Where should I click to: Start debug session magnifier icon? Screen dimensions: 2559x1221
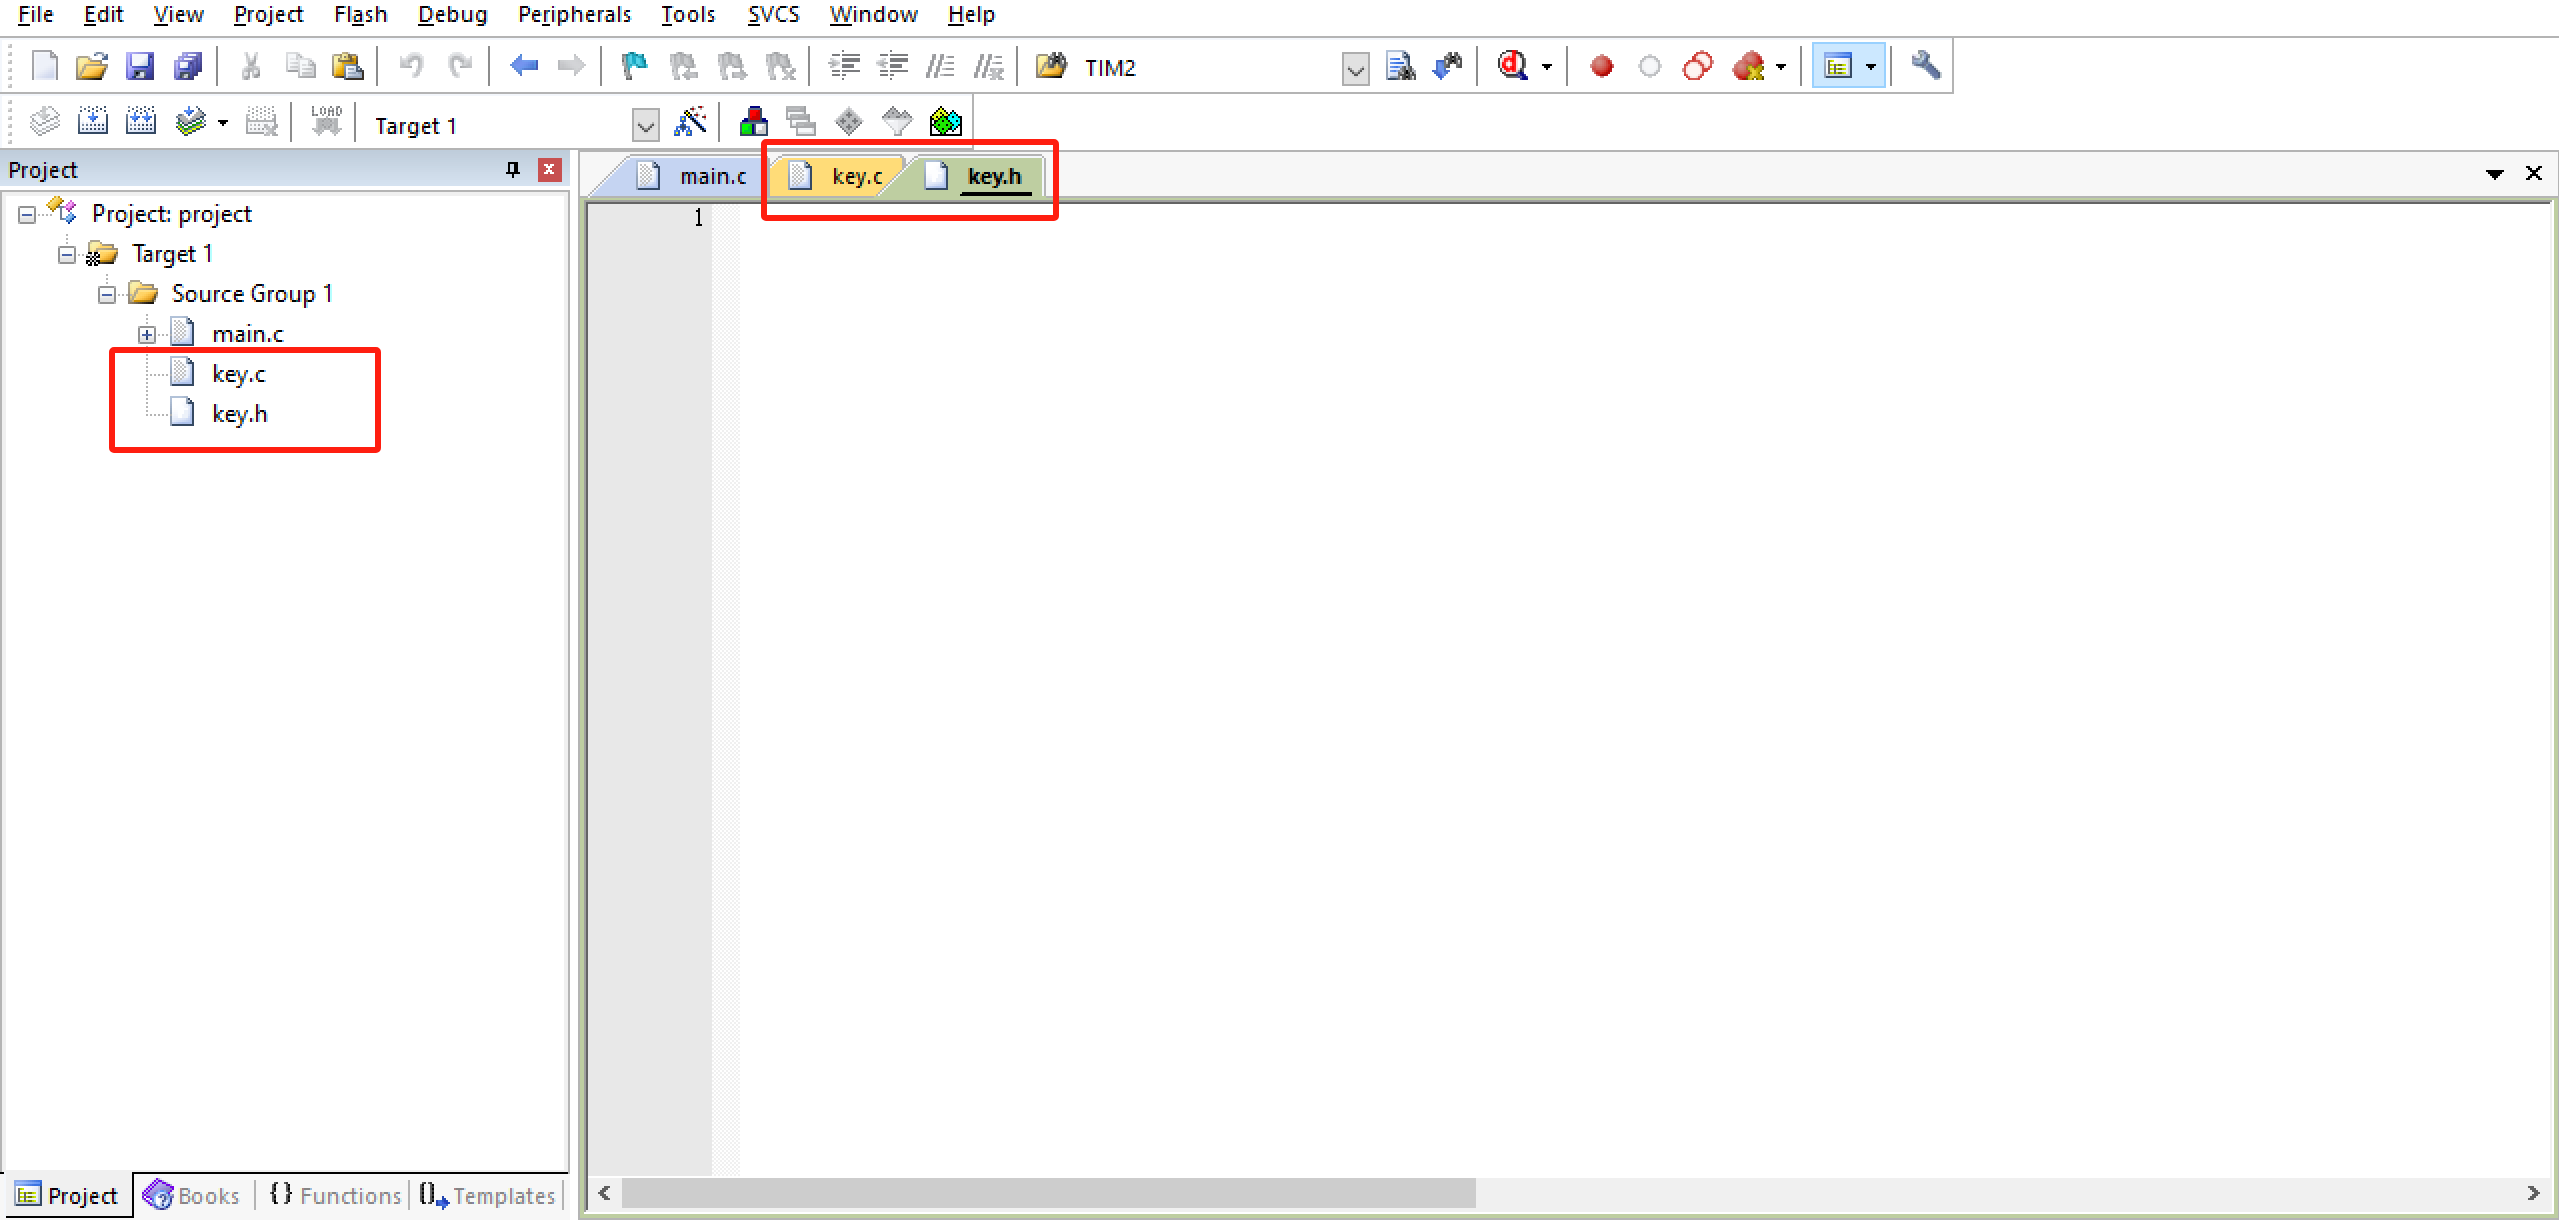pyautogui.click(x=1512, y=67)
